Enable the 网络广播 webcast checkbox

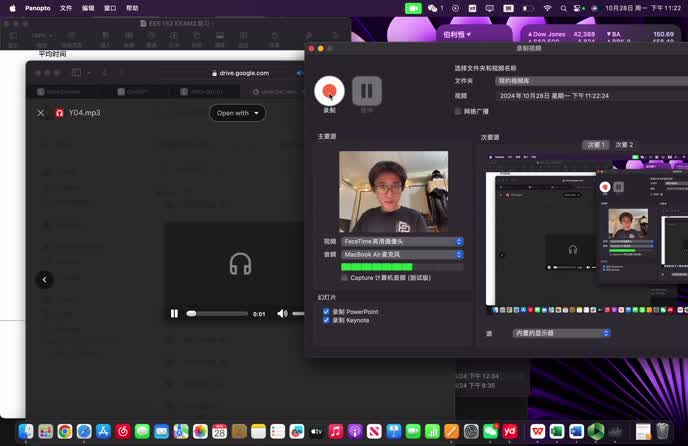[x=458, y=111]
